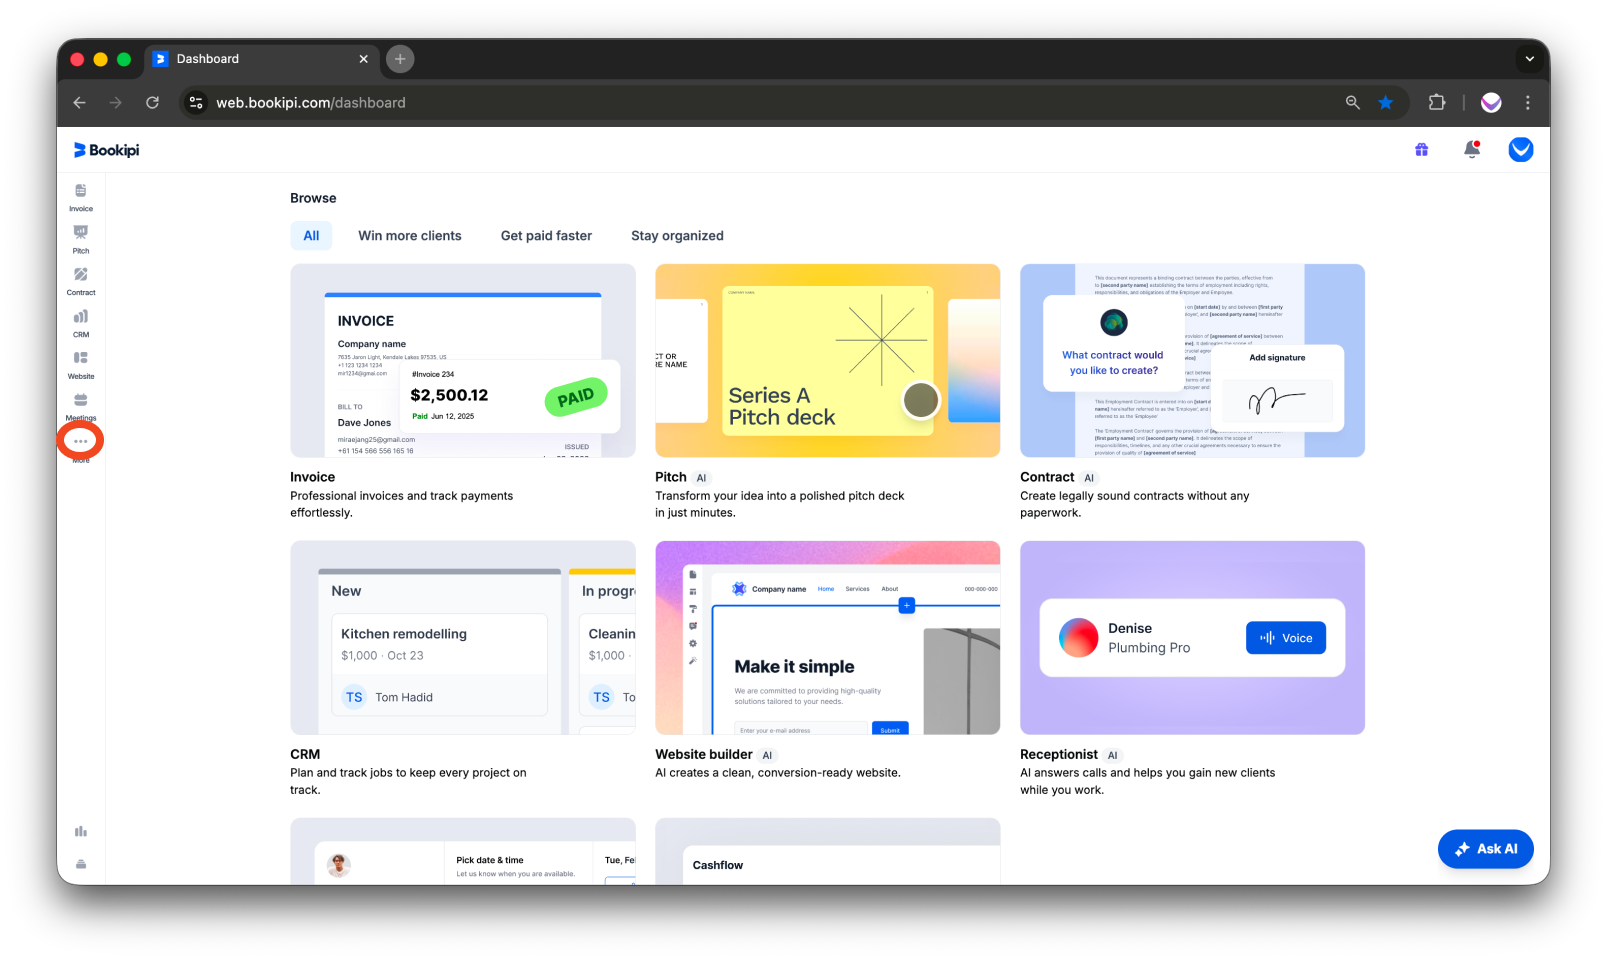Bookmark the page with the star icon

click(x=1385, y=102)
